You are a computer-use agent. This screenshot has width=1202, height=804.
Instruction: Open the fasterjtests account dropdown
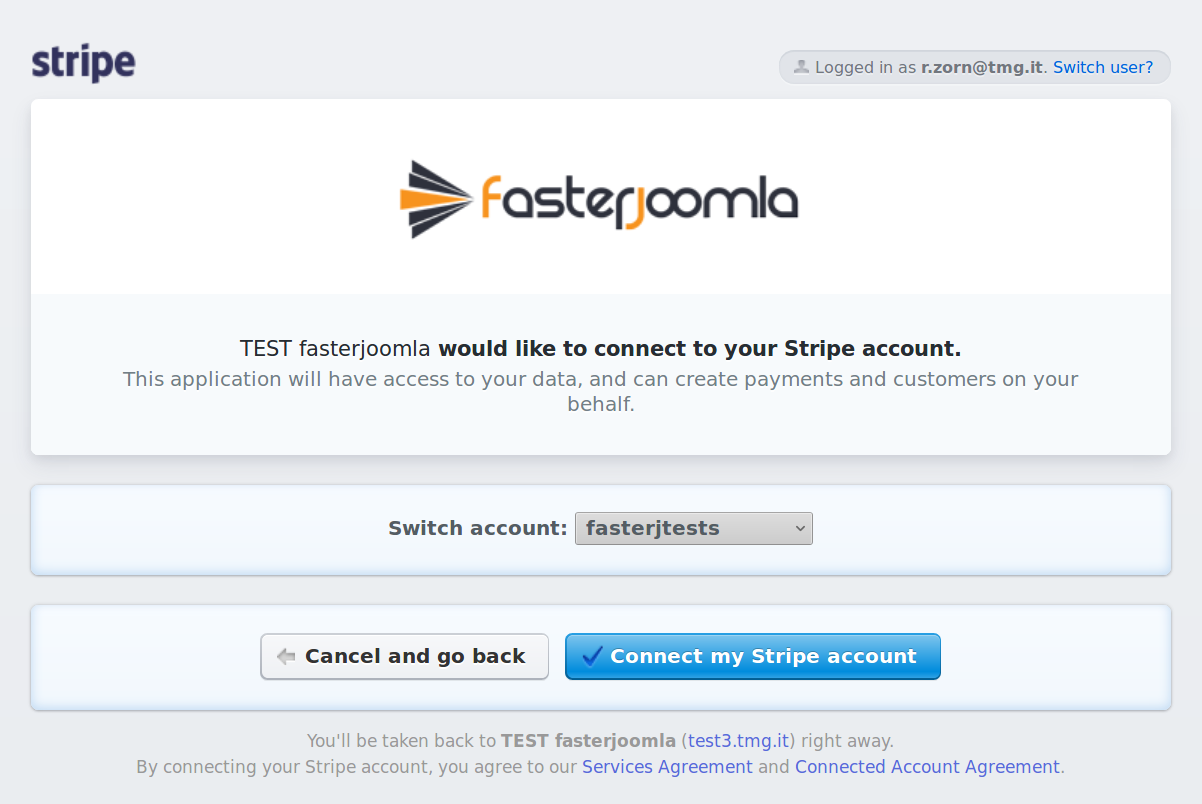694,528
